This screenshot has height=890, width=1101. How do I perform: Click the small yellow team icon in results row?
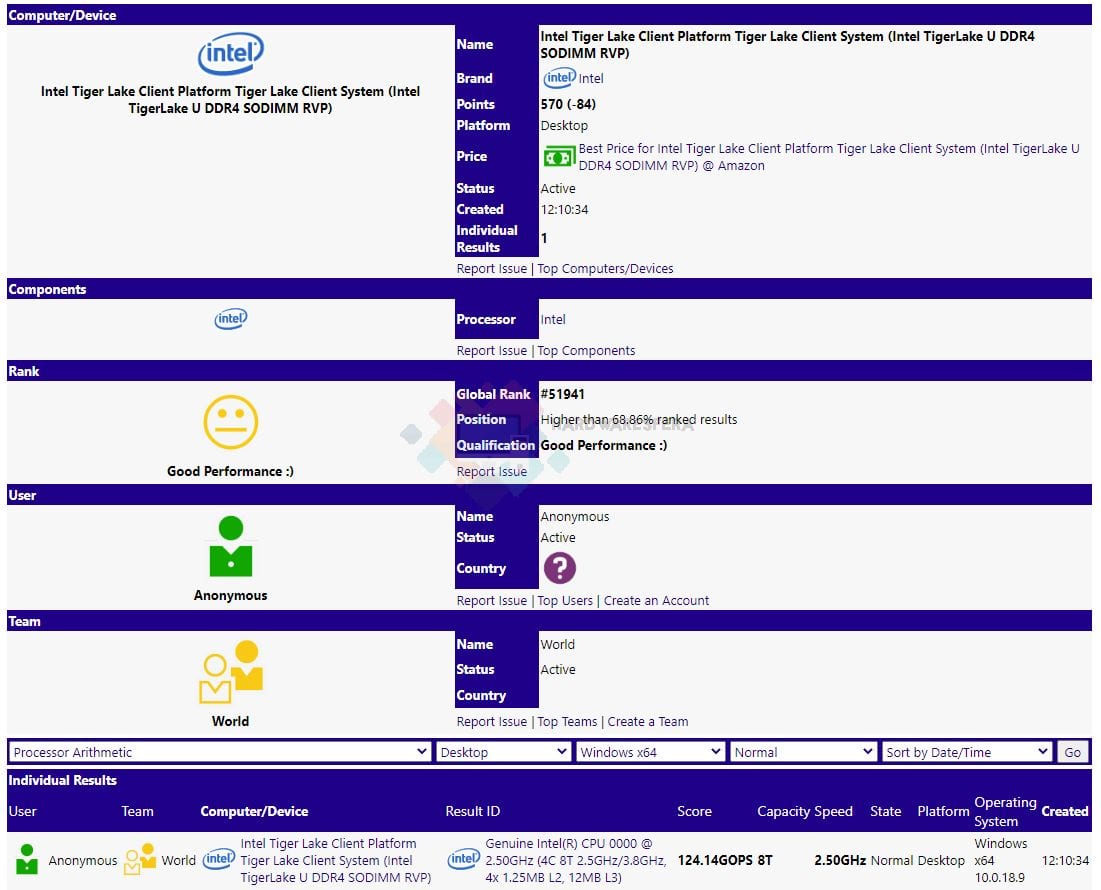[x=139, y=859]
